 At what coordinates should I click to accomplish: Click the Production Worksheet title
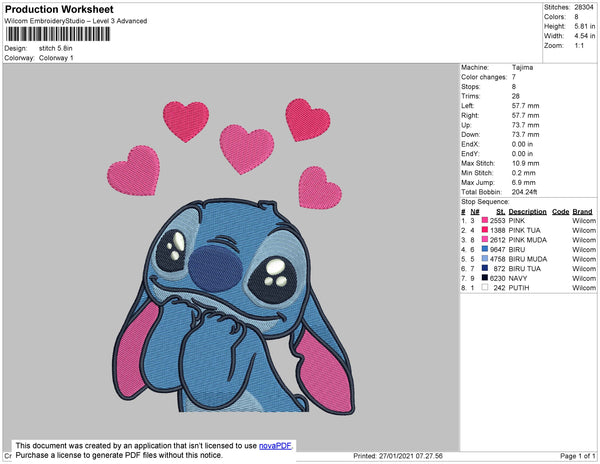point(59,9)
